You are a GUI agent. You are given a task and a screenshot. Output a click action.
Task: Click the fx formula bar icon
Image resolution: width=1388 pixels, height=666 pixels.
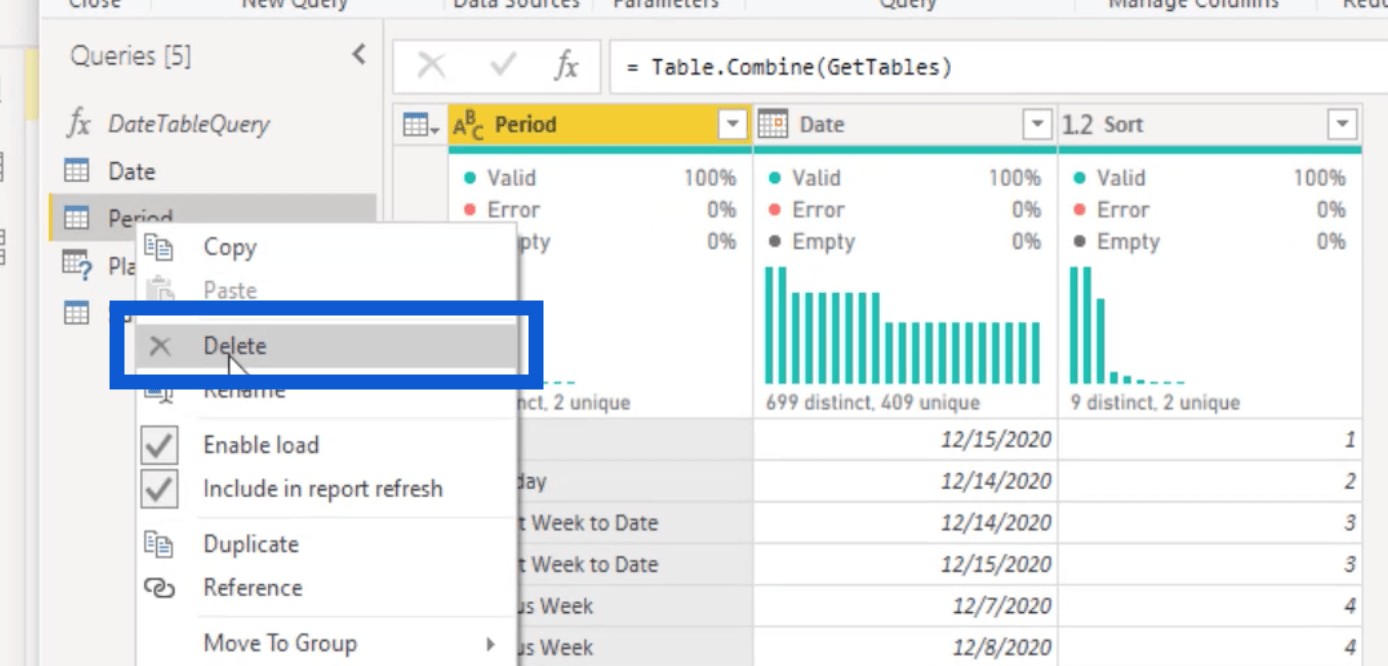(x=566, y=66)
